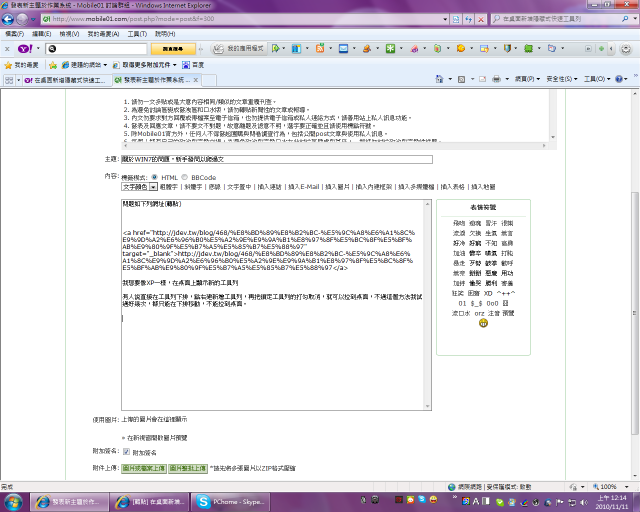Image resolution: width=640 pixels, height=512 pixels.
Task: Open IE Help question mark icon
Action: [619, 79]
